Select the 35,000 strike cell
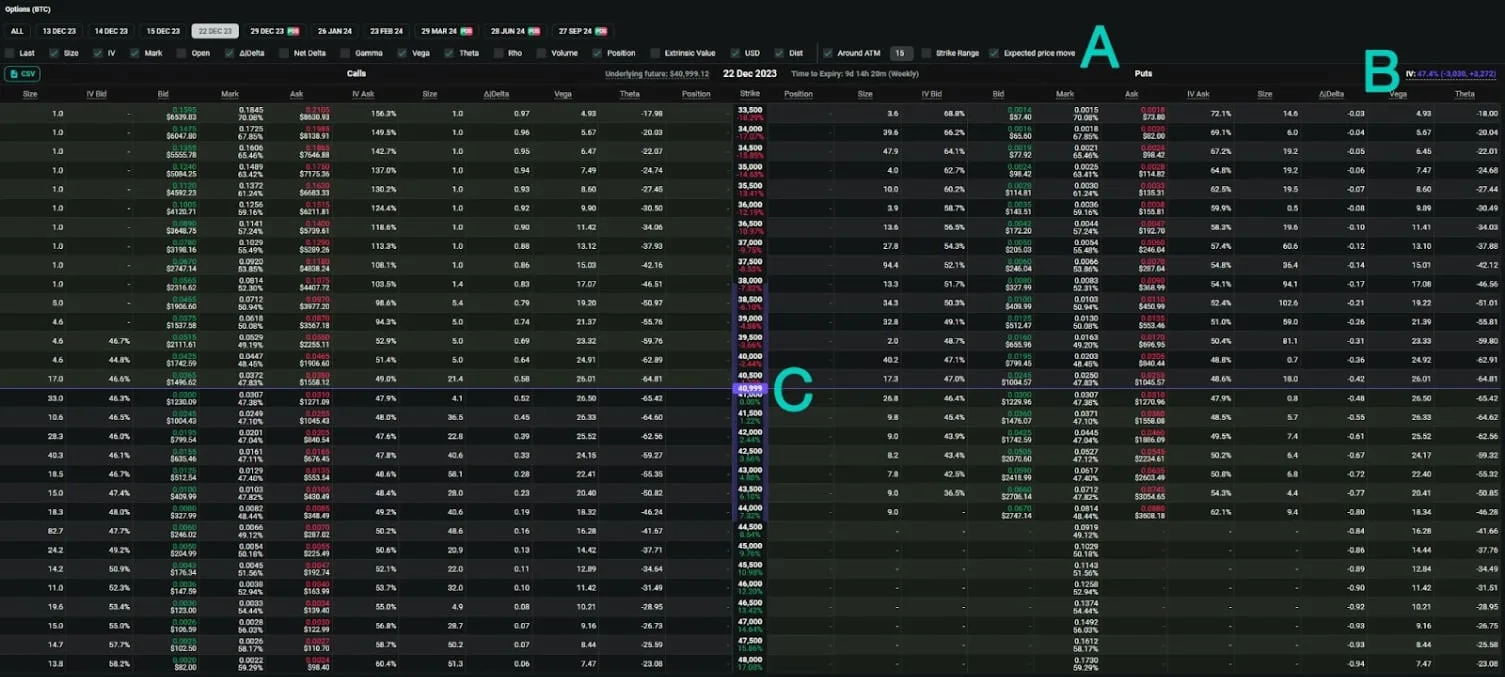Image resolution: width=1505 pixels, height=677 pixels. pyautogui.click(x=750, y=170)
